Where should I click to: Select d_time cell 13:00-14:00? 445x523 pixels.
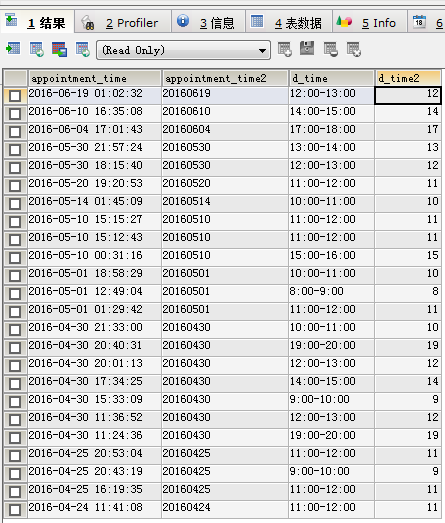[331, 150]
